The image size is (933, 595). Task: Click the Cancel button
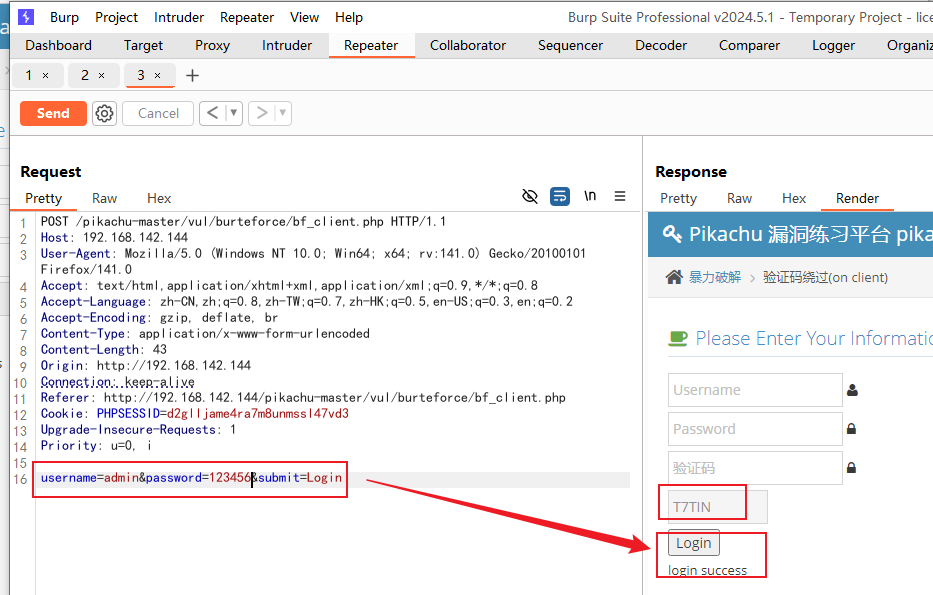[x=158, y=113]
